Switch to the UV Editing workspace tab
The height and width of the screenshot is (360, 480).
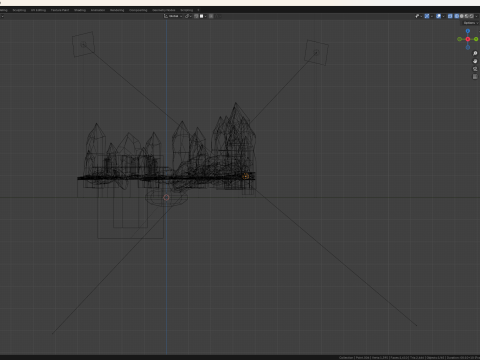pos(38,10)
